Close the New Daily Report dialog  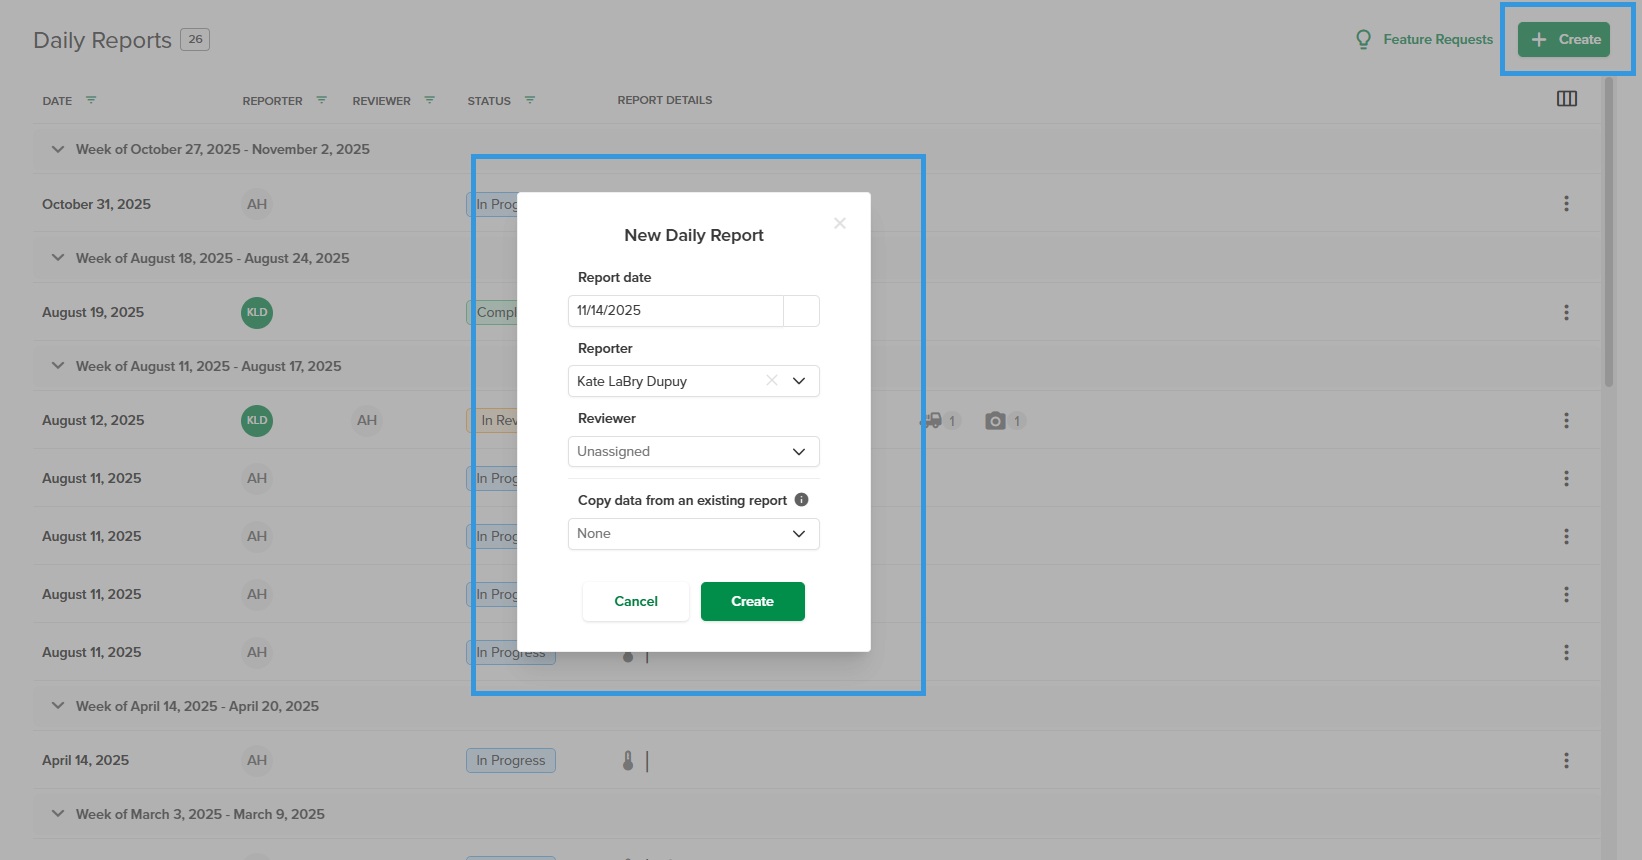point(840,223)
